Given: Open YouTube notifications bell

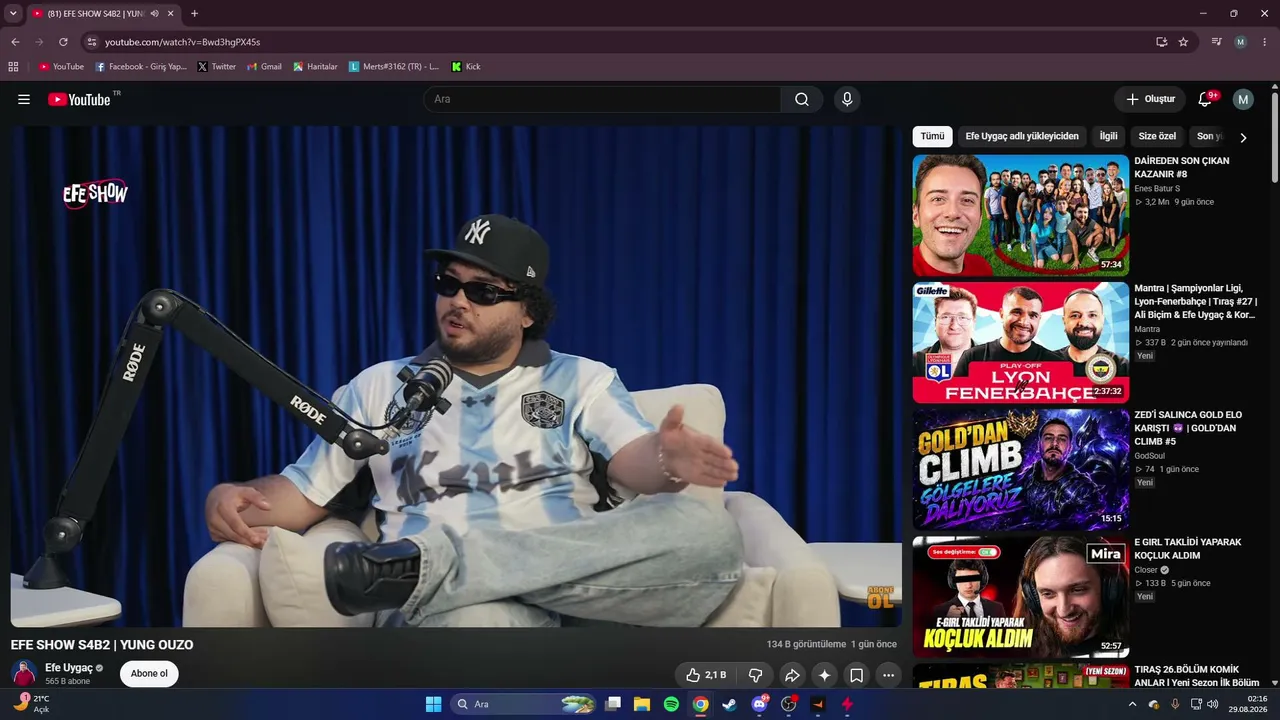Looking at the screenshot, I should [x=1205, y=99].
